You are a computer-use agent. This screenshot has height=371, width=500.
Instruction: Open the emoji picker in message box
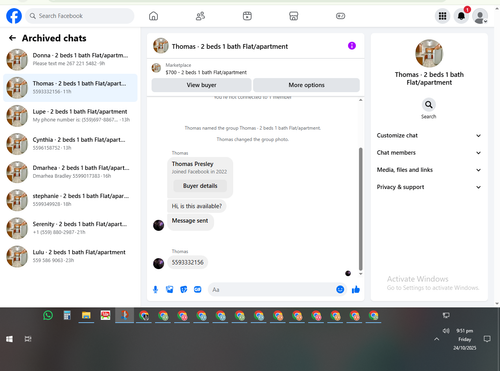[340, 289]
